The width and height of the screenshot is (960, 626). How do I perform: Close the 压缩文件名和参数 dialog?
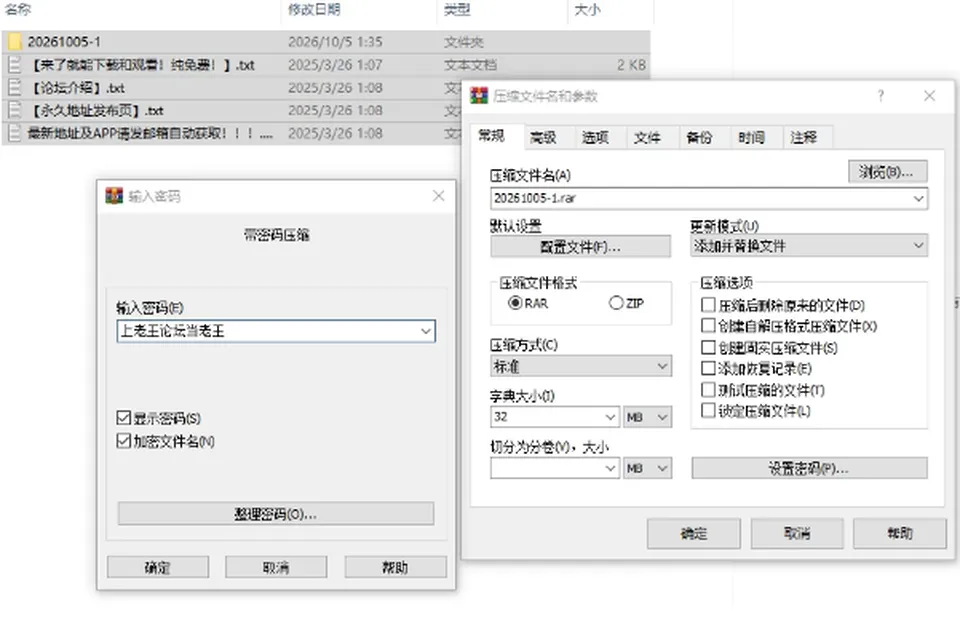coord(929,96)
